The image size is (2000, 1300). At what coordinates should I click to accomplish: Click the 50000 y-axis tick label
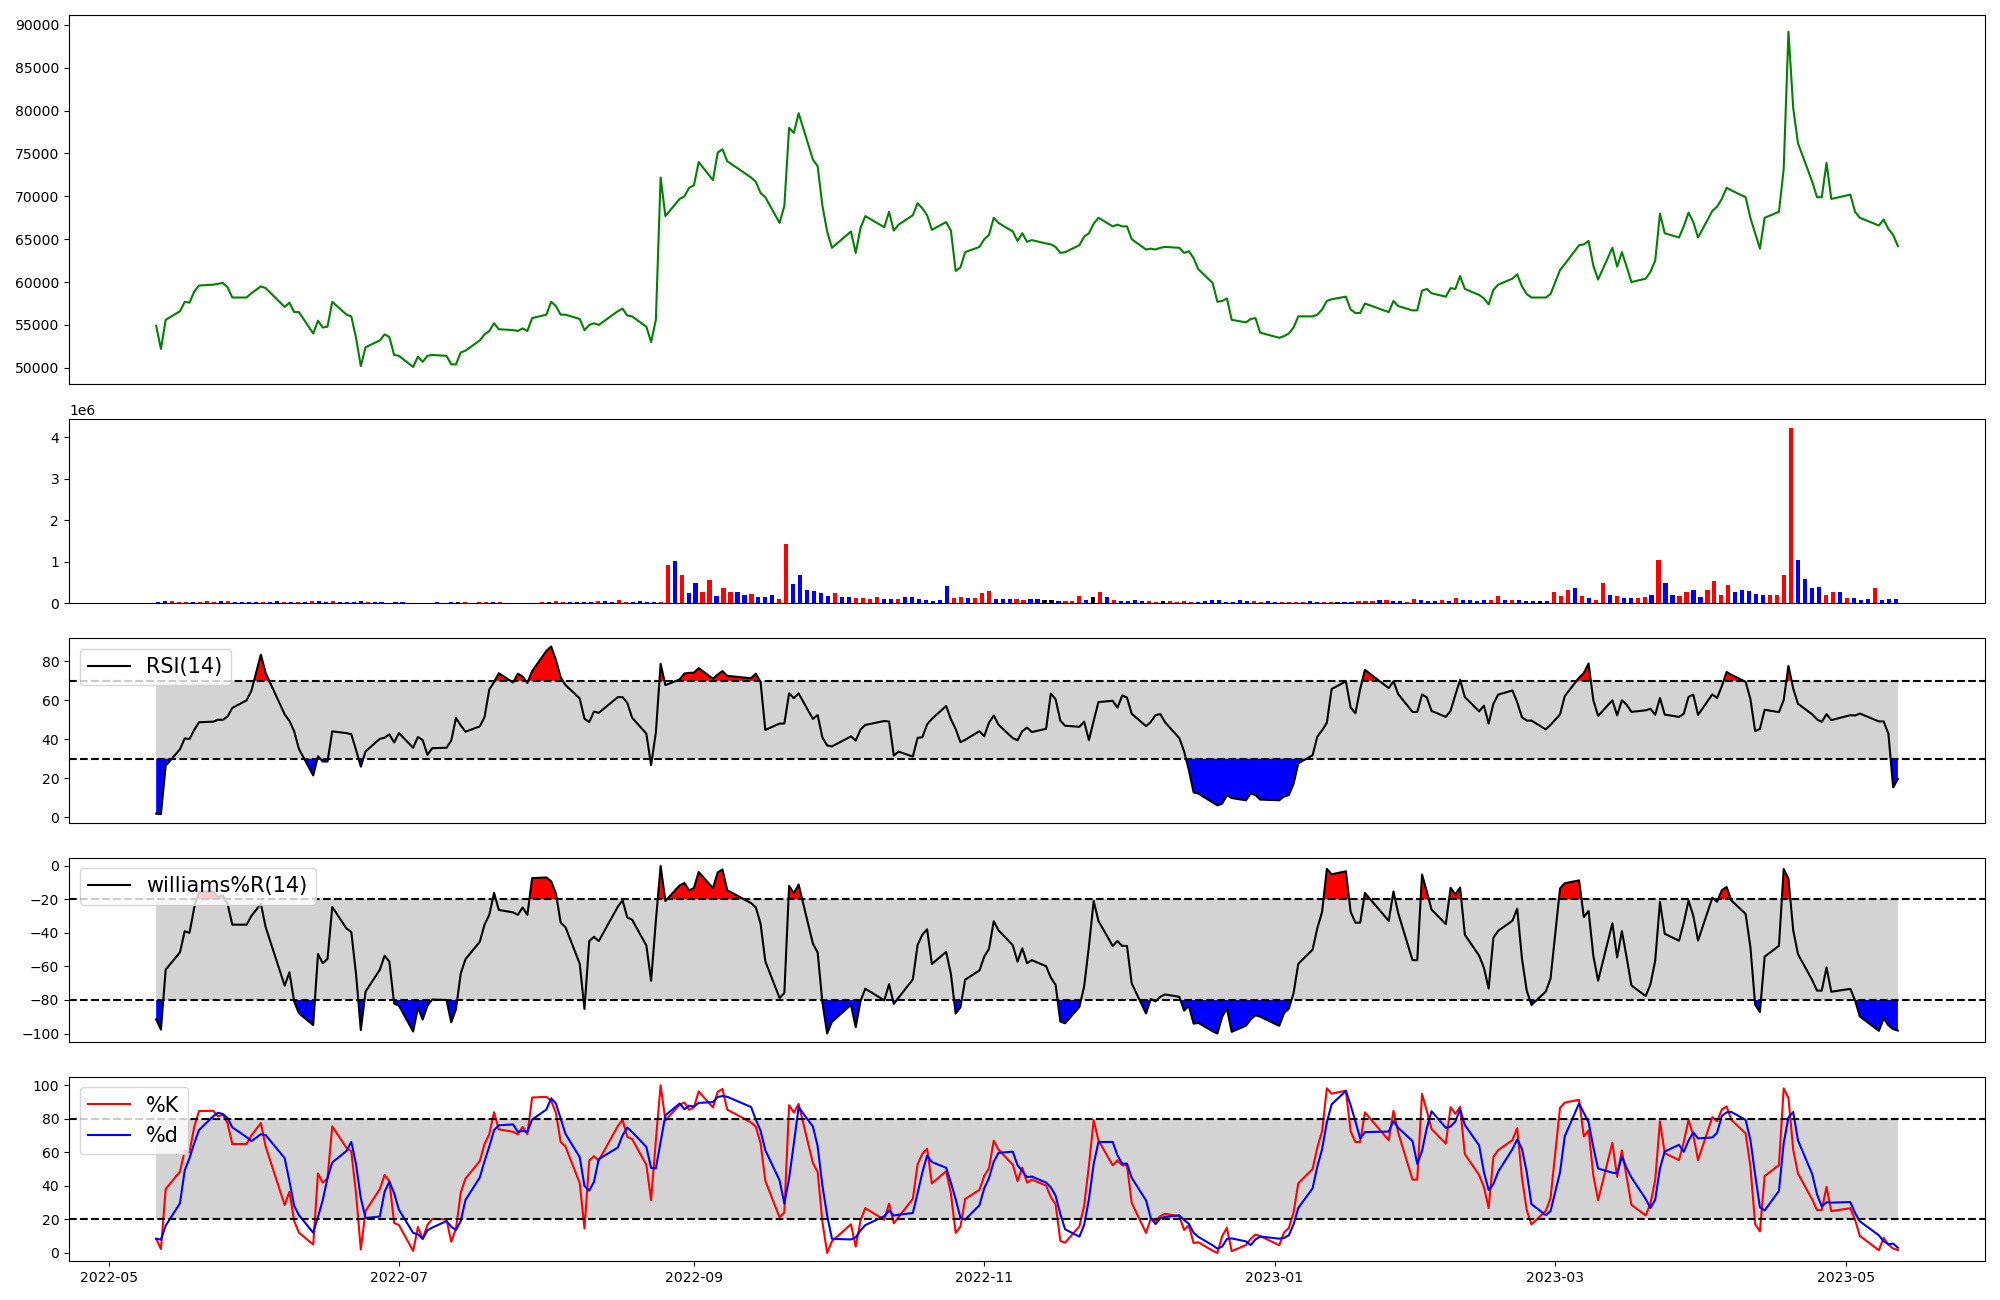coord(38,368)
